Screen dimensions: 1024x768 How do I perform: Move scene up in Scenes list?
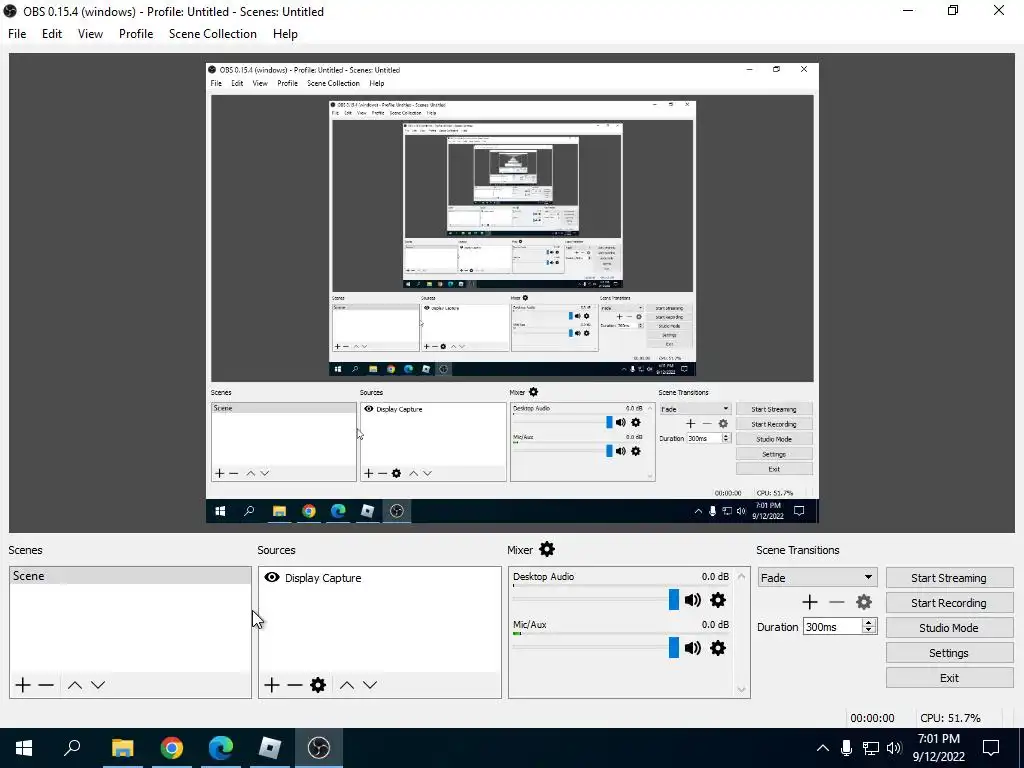click(75, 685)
